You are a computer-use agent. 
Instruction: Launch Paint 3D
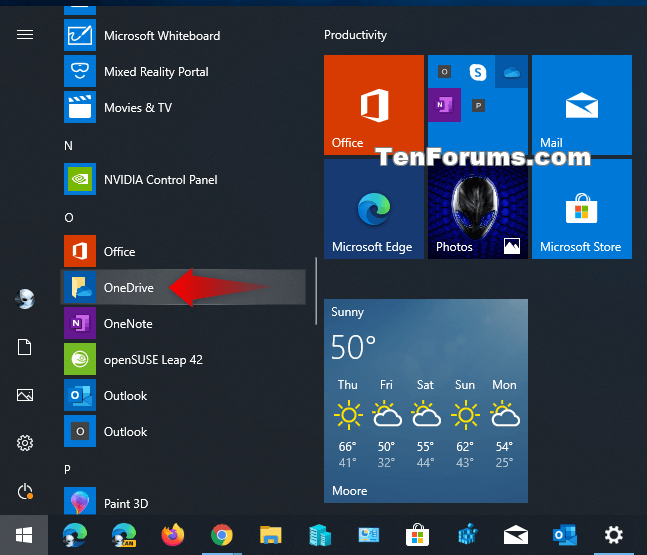pos(184,503)
